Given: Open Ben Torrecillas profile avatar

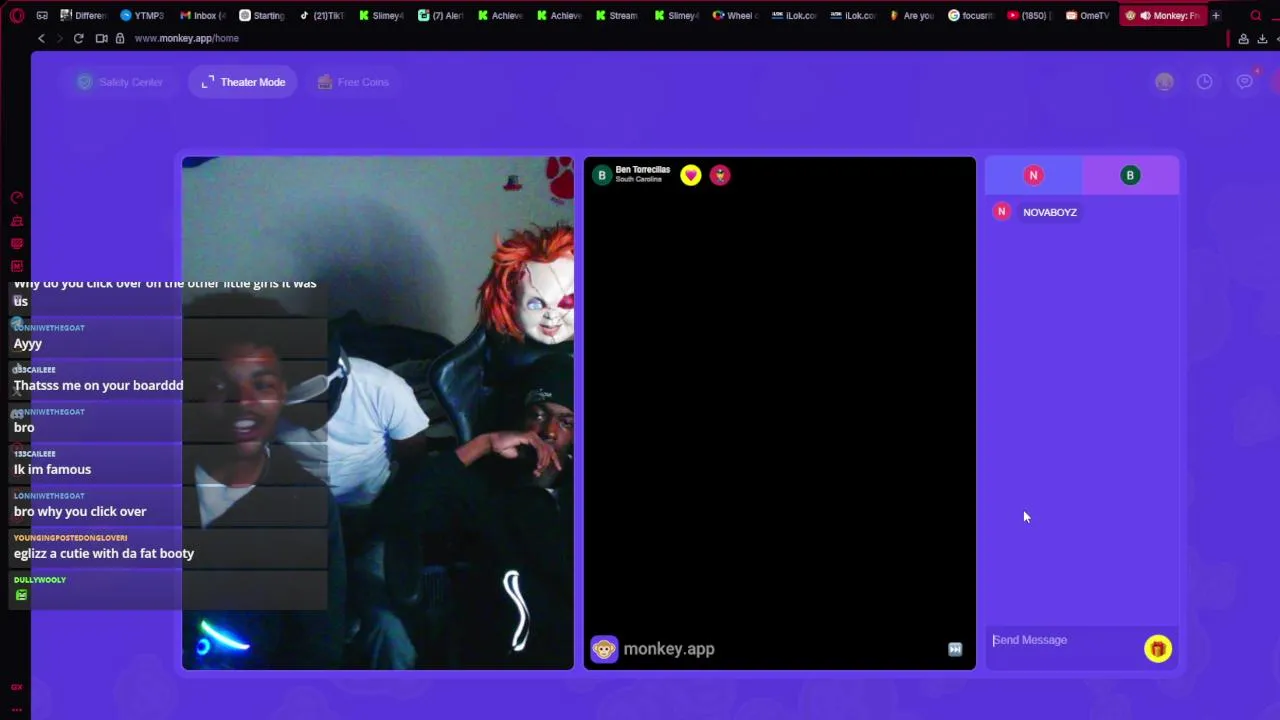Looking at the screenshot, I should click(602, 175).
